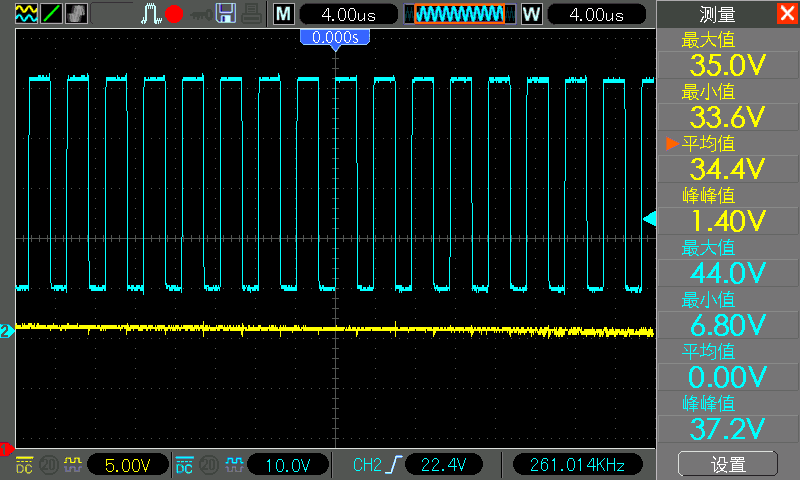
Task: Select the green diagonal line icon
Action: coord(51,14)
